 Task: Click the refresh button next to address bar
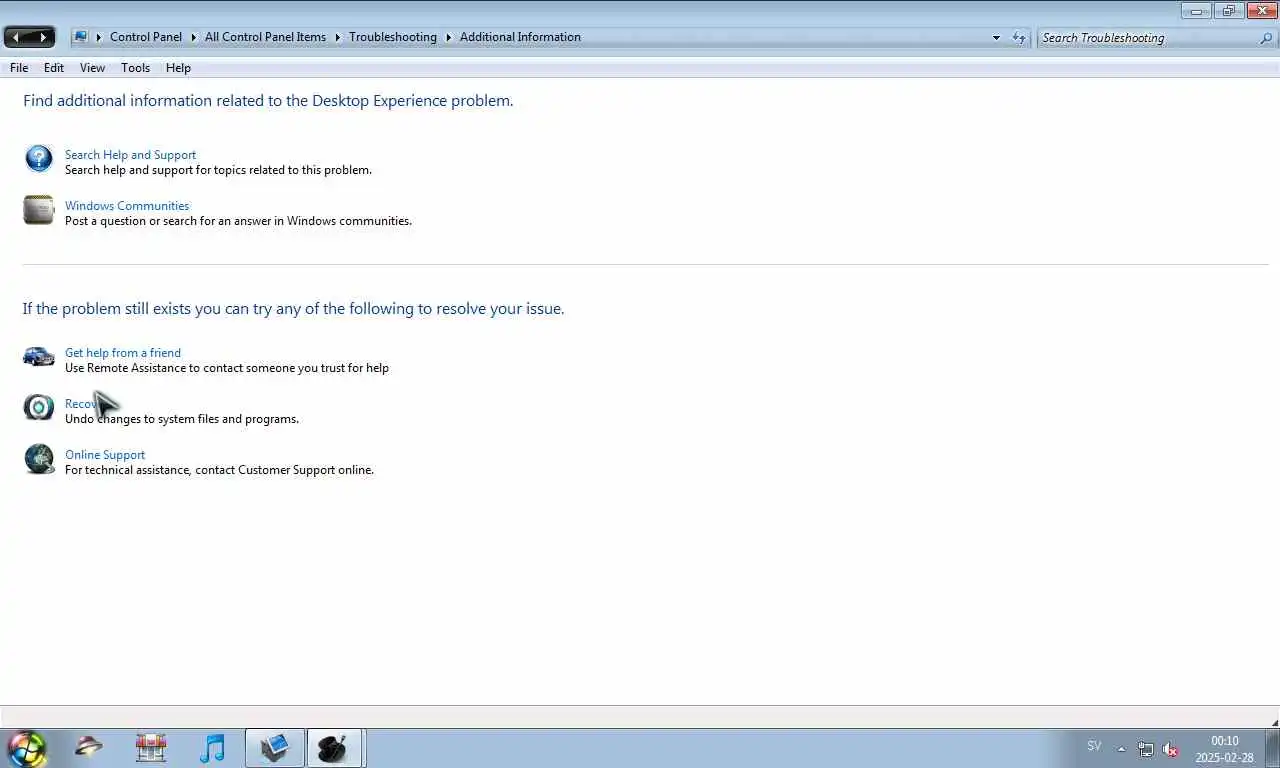pos(1019,37)
